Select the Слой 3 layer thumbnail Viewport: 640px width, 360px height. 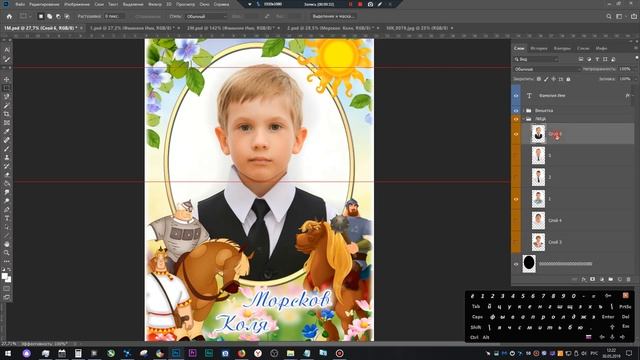[x=538, y=242]
